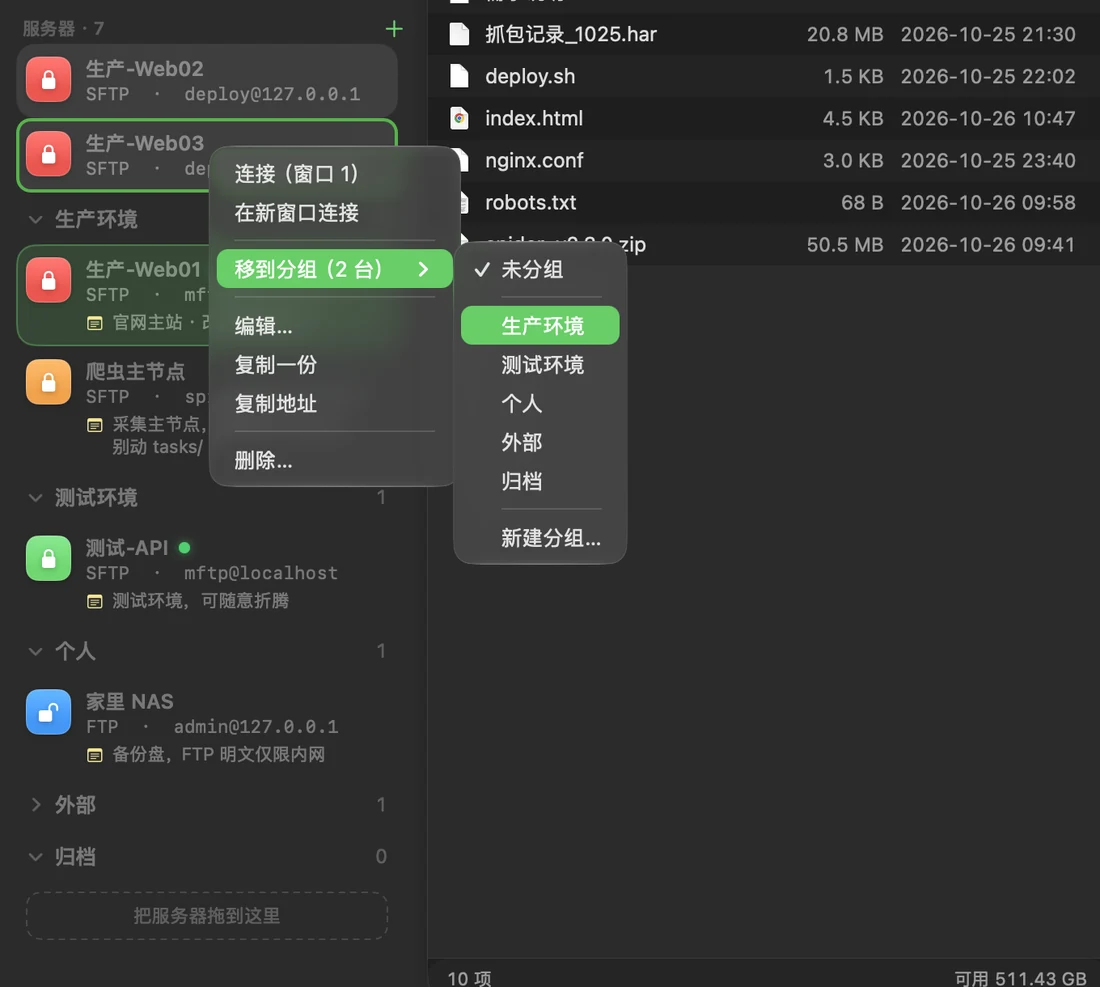Screen dimensions: 1100x987
Task: Click 家里 NAS blue unlocked icon
Action: point(48,712)
